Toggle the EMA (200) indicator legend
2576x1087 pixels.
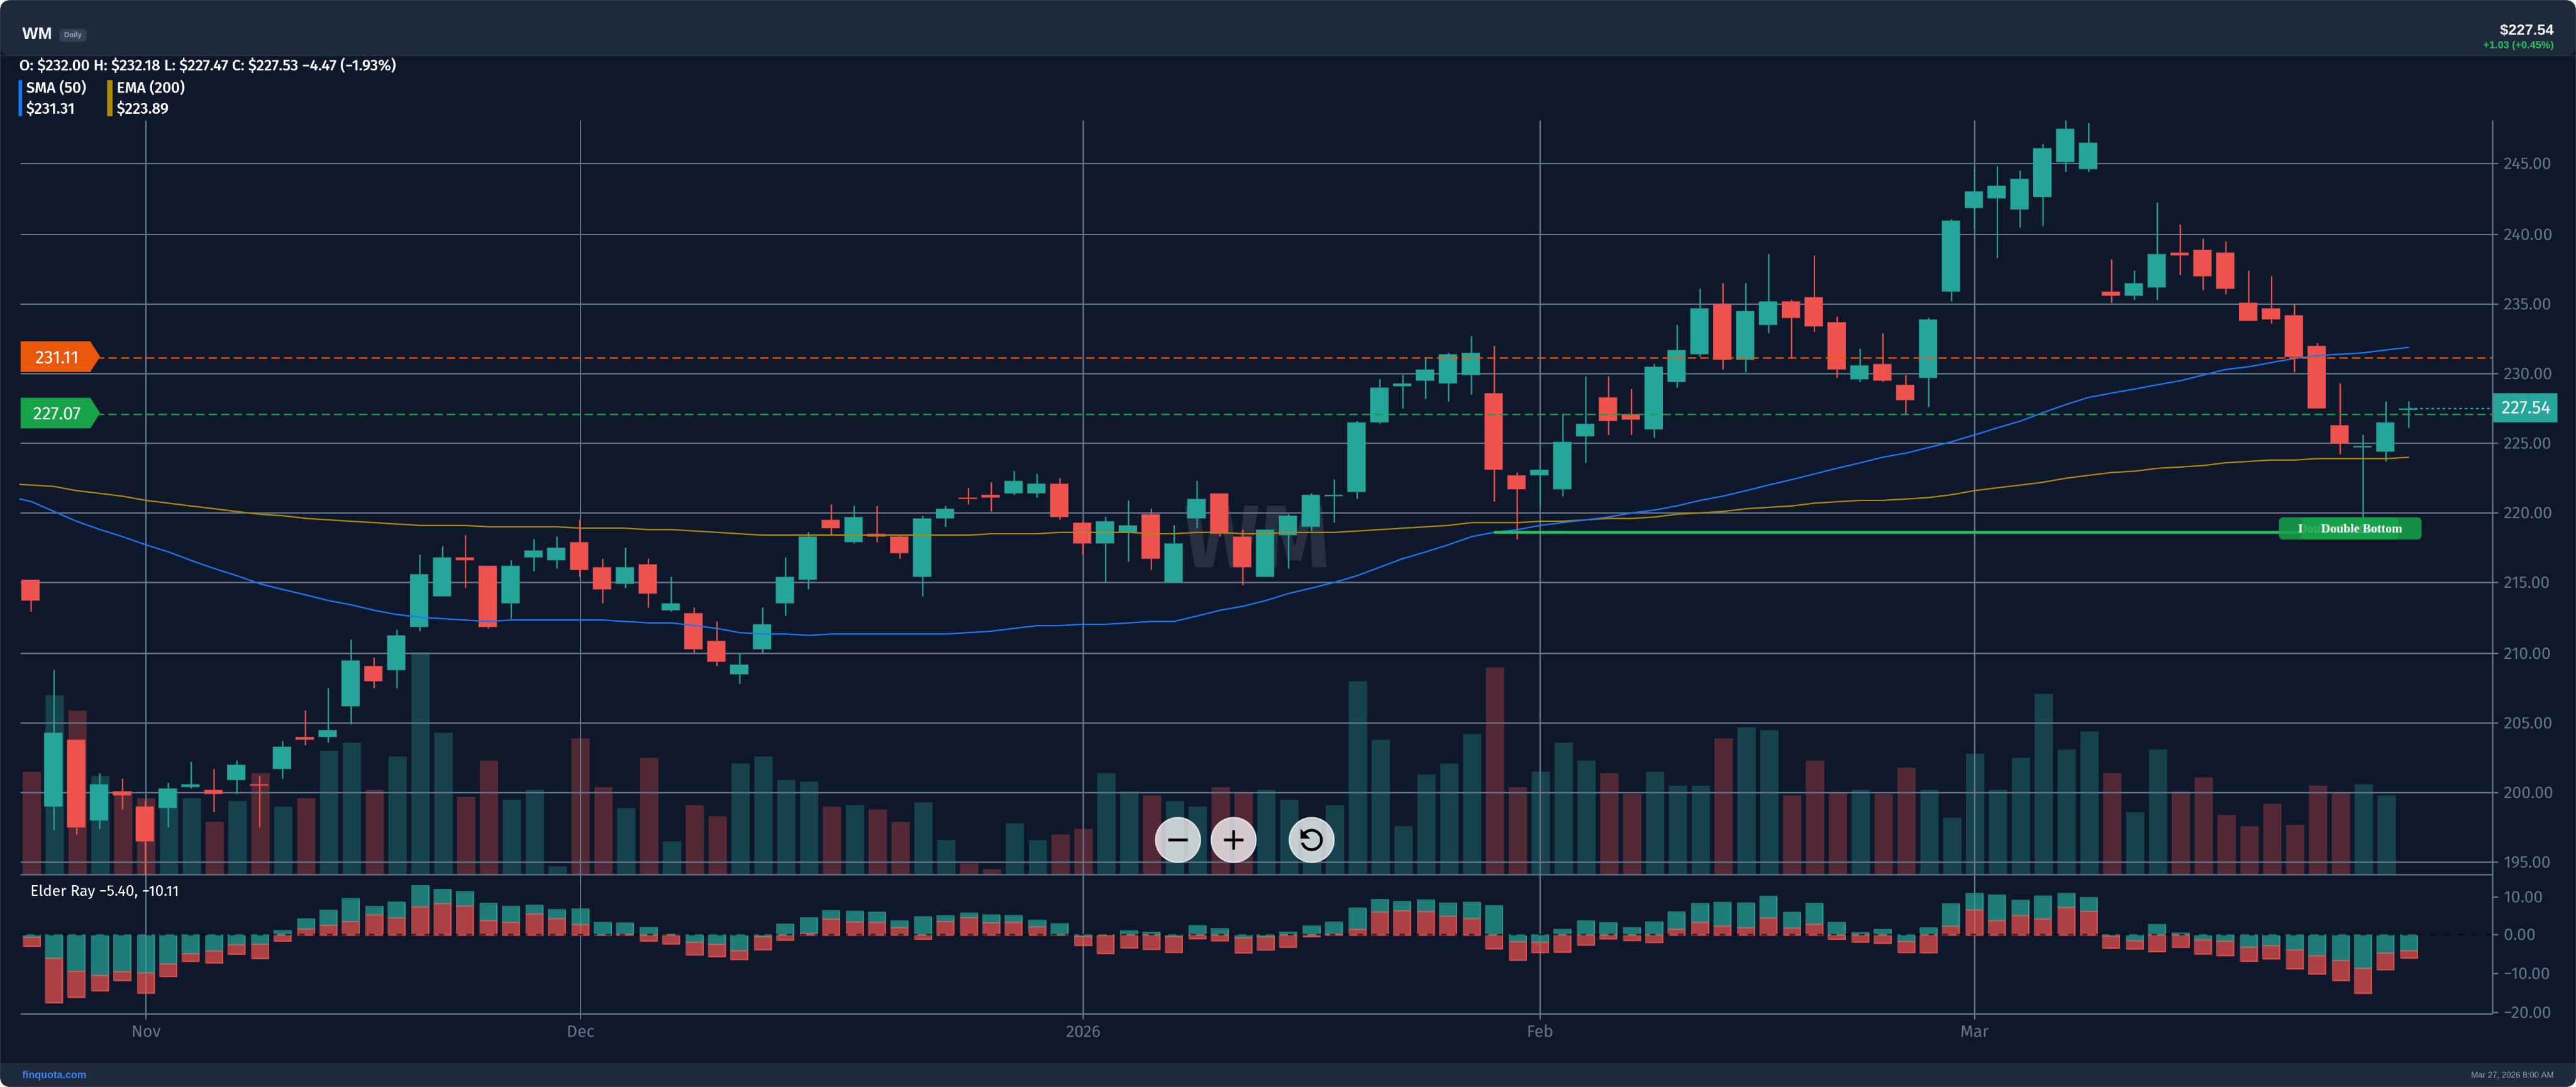coord(150,87)
